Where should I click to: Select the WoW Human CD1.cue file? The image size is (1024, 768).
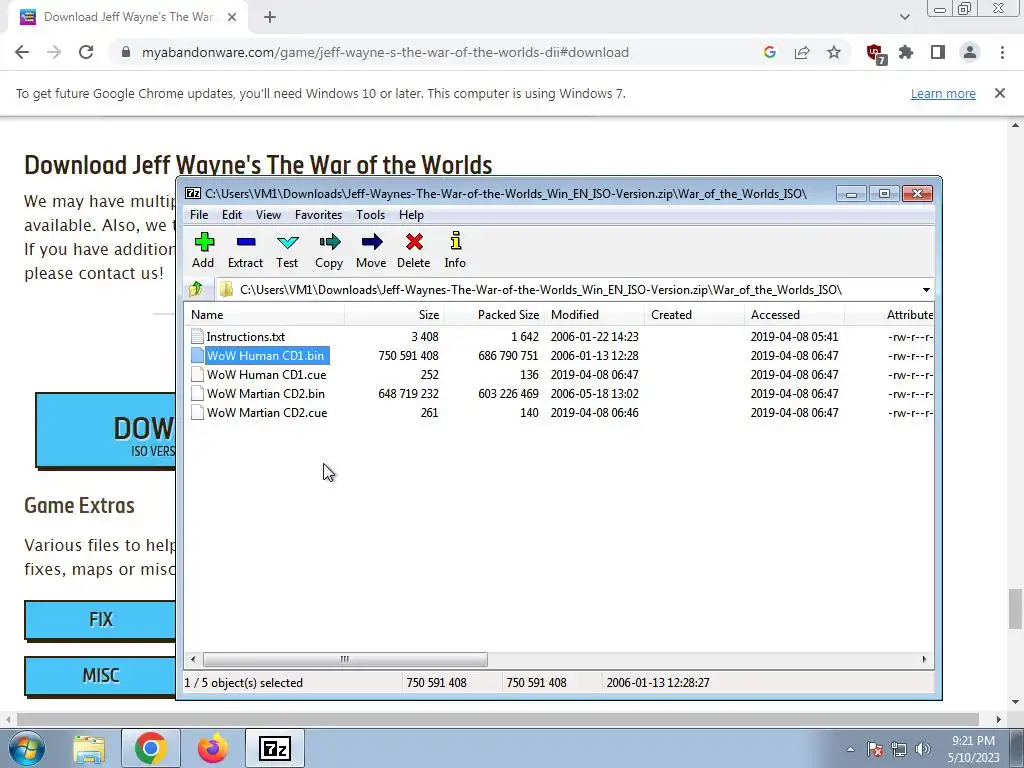266,375
